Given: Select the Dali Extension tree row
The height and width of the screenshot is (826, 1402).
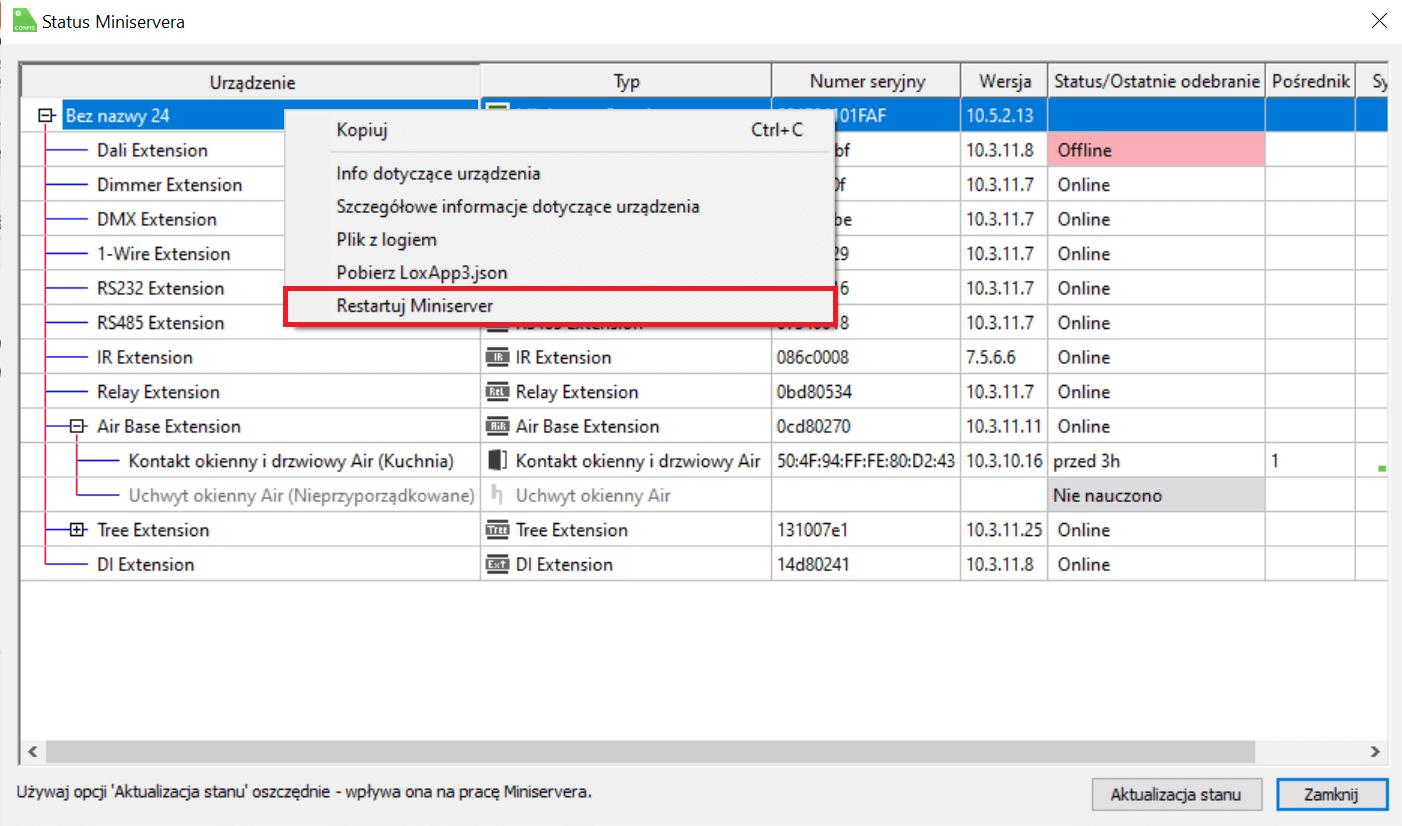Looking at the screenshot, I should [152, 151].
